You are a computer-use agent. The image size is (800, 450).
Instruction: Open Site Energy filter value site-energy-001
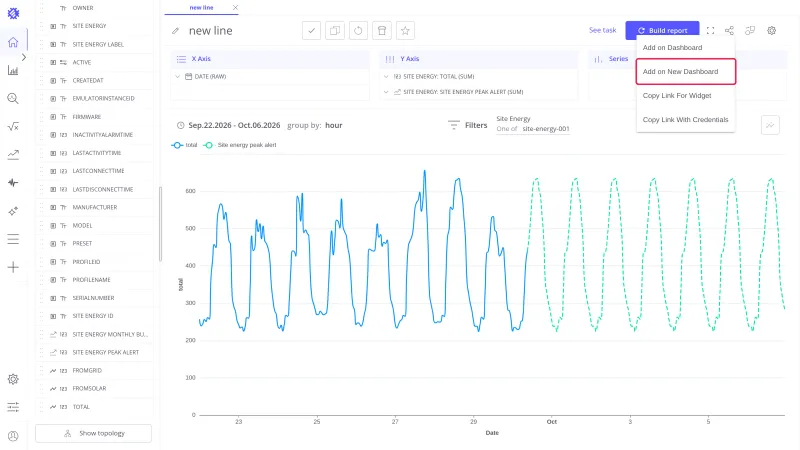[545, 129]
